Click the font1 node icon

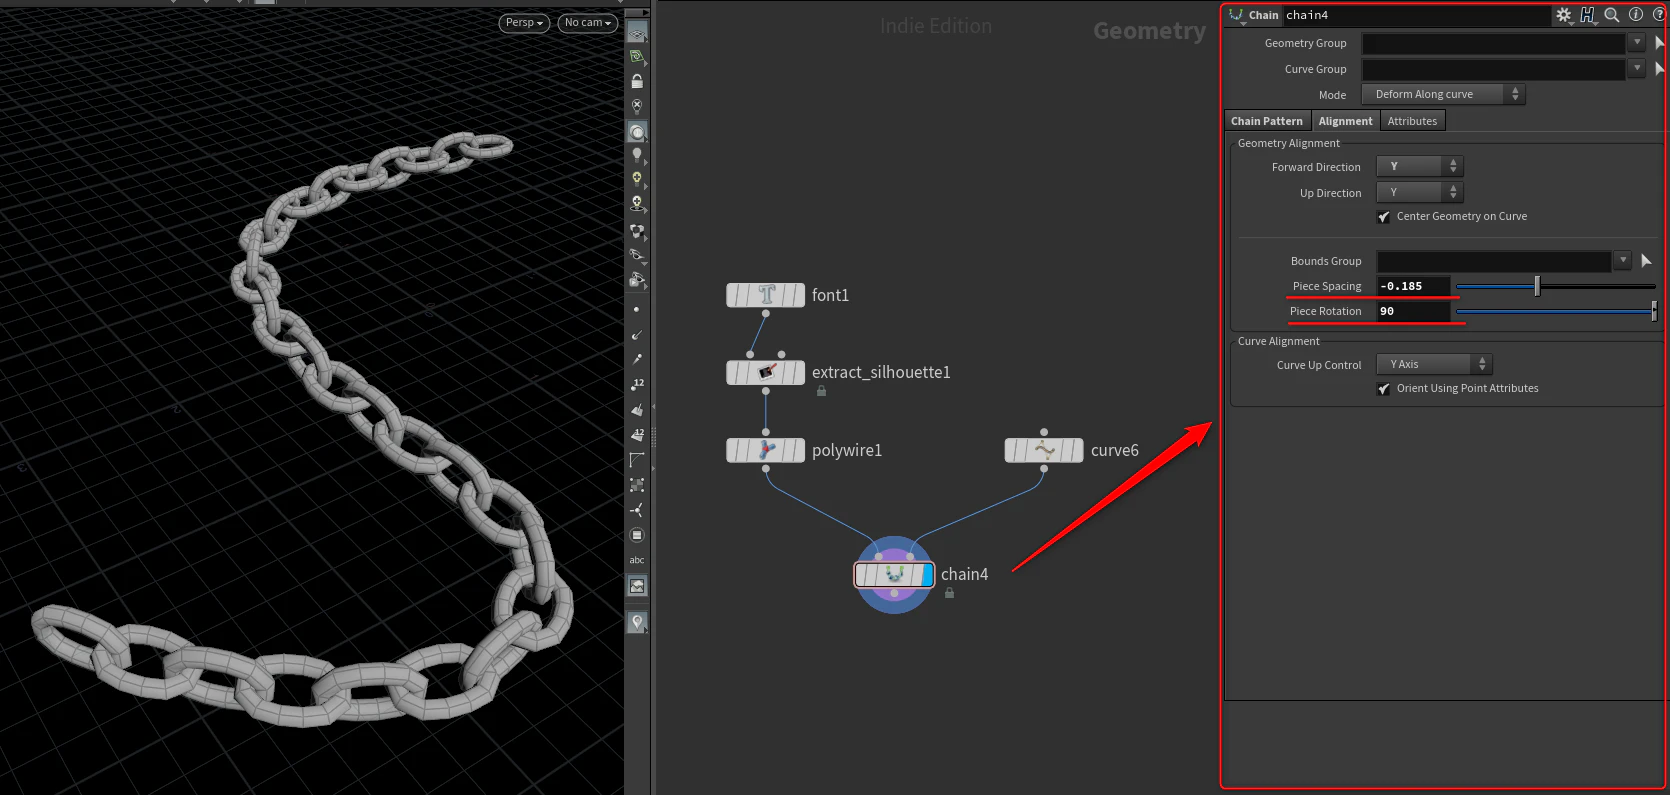pos(766,295)
